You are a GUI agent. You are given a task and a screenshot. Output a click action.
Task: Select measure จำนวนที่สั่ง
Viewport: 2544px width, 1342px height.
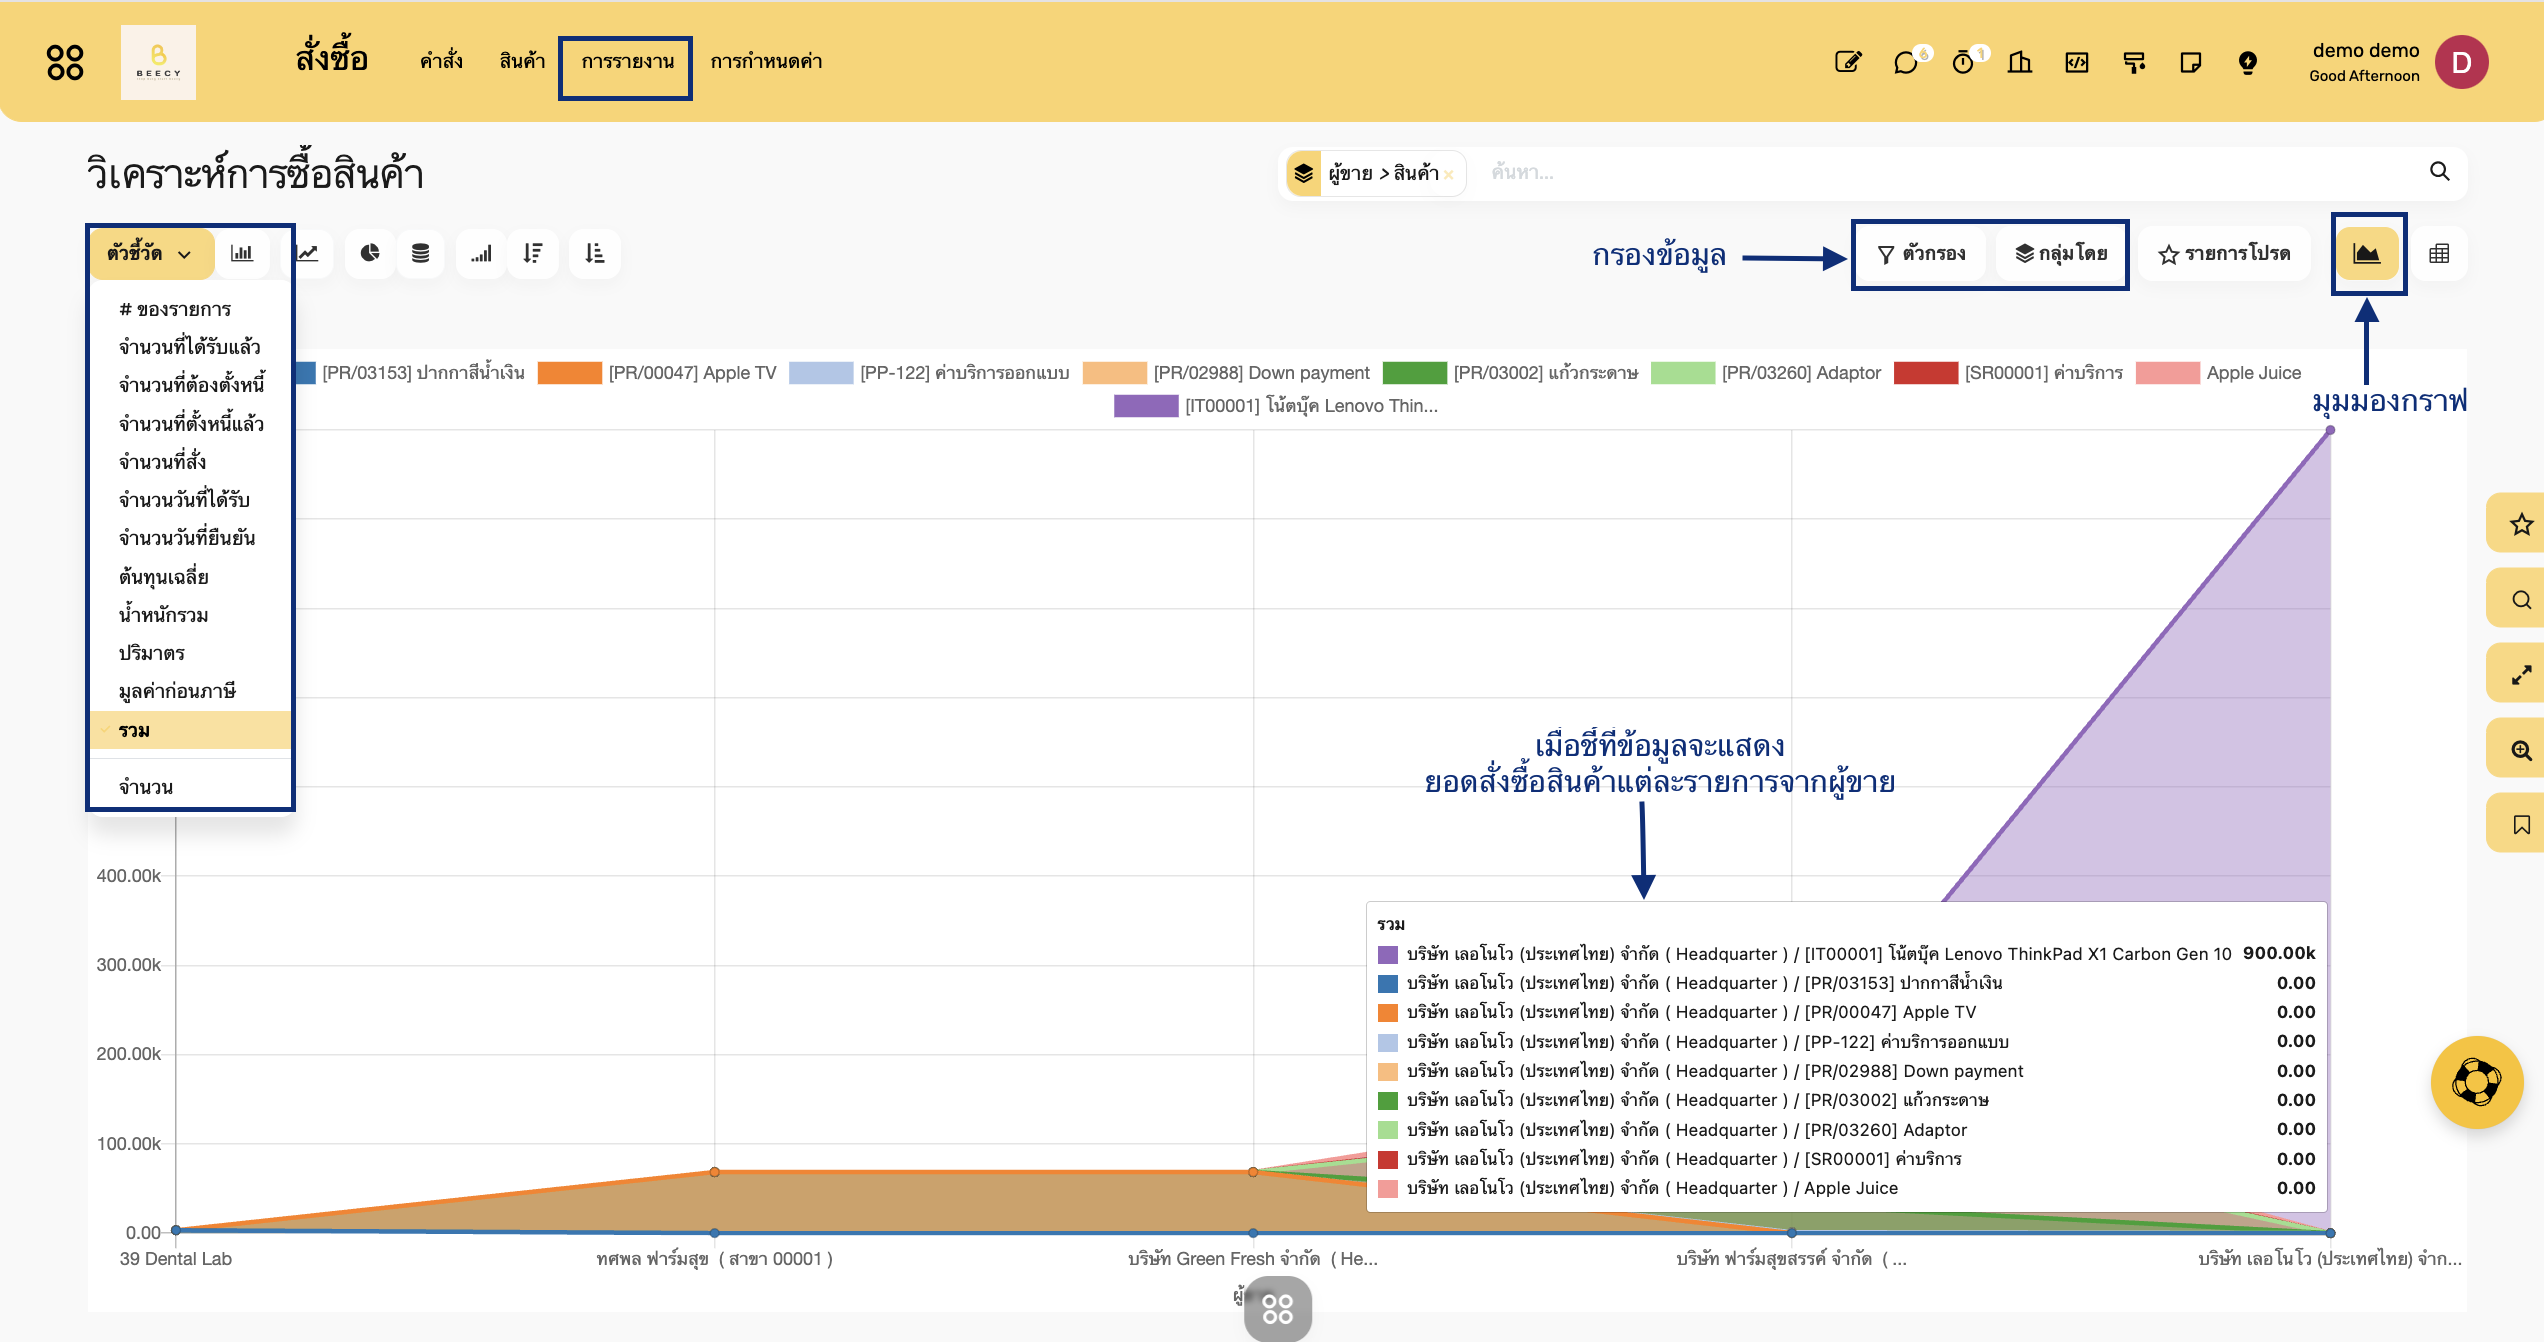click(x=190, y=462)
